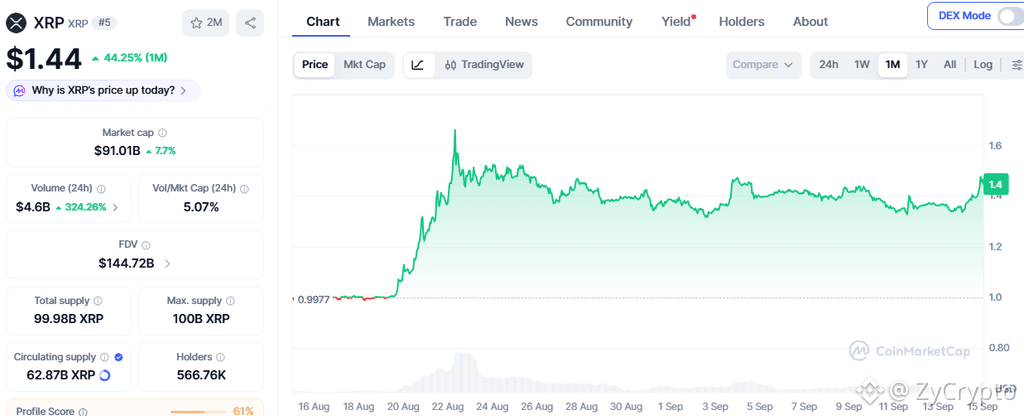Click the FDV info icon

pos(146,246)
